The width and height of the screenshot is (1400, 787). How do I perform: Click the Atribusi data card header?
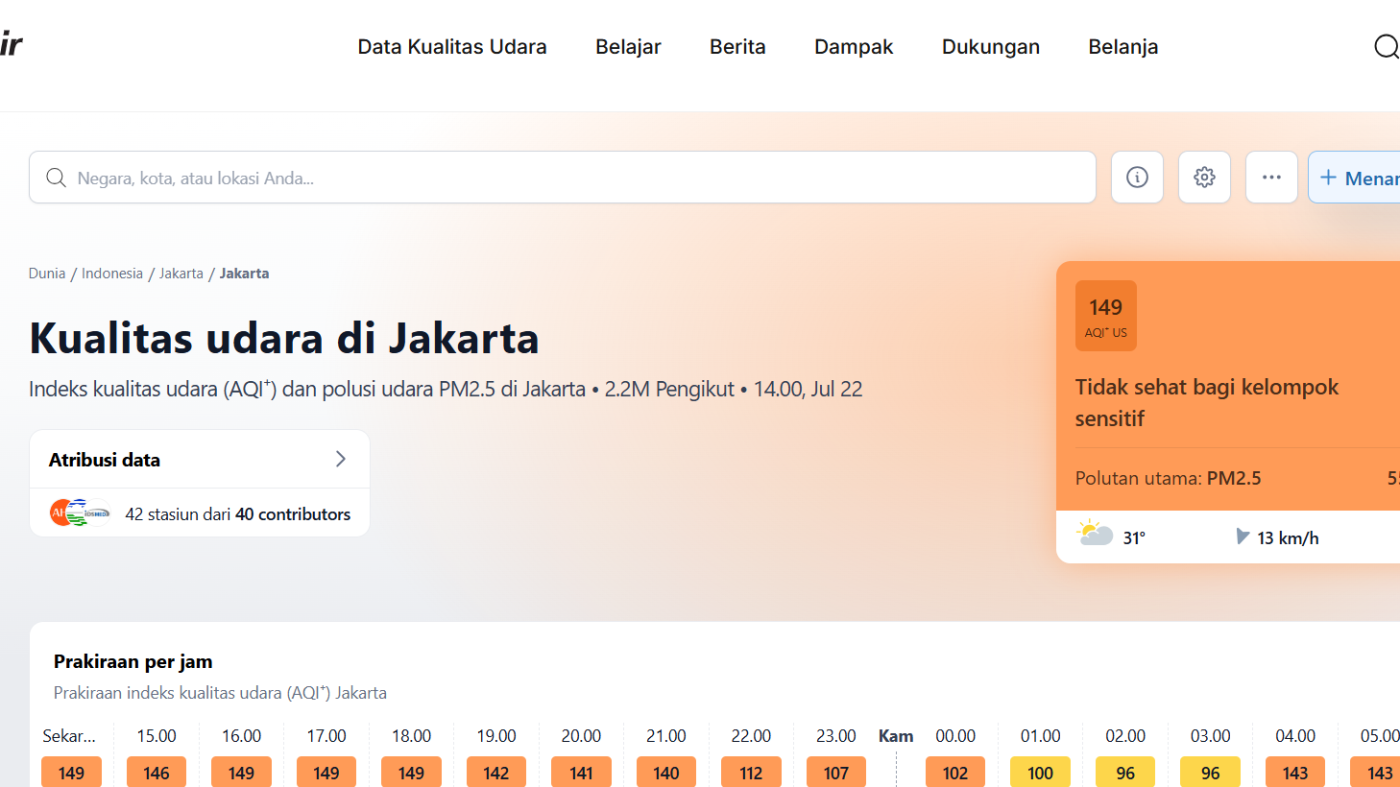tap(200, 459)
